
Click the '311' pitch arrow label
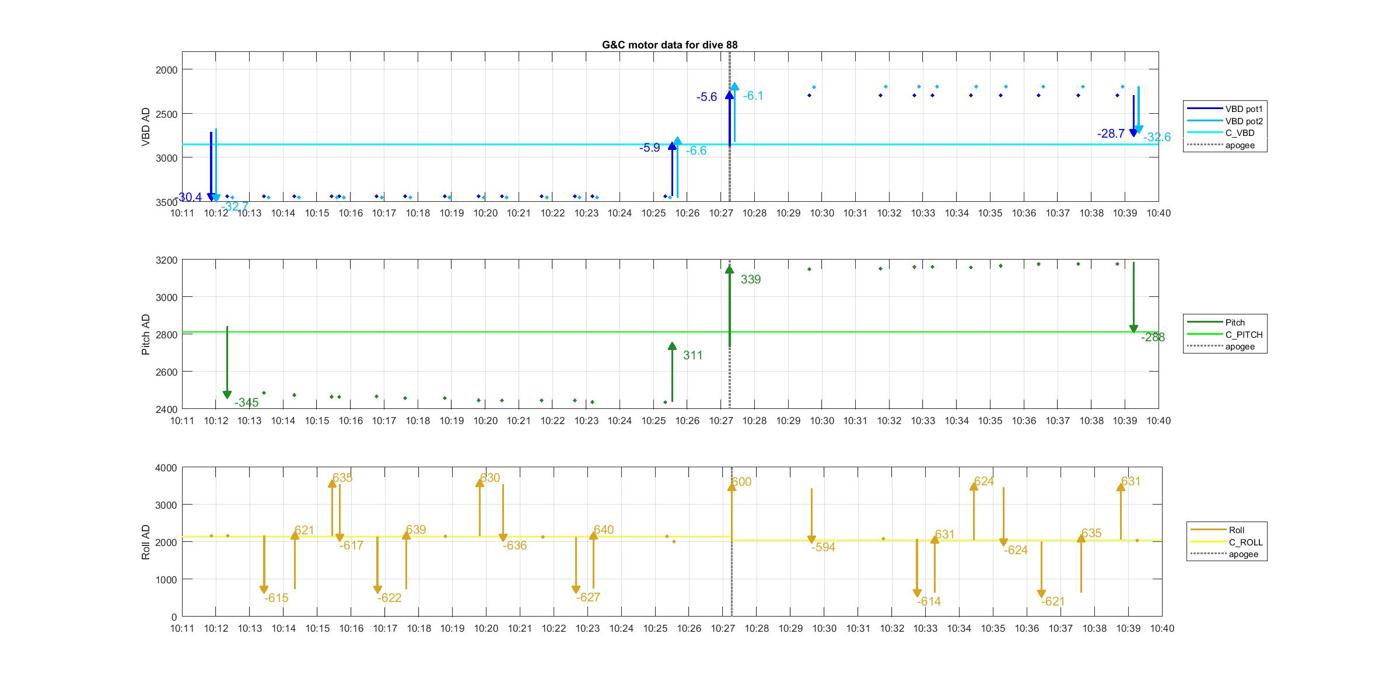pos(693,355)
